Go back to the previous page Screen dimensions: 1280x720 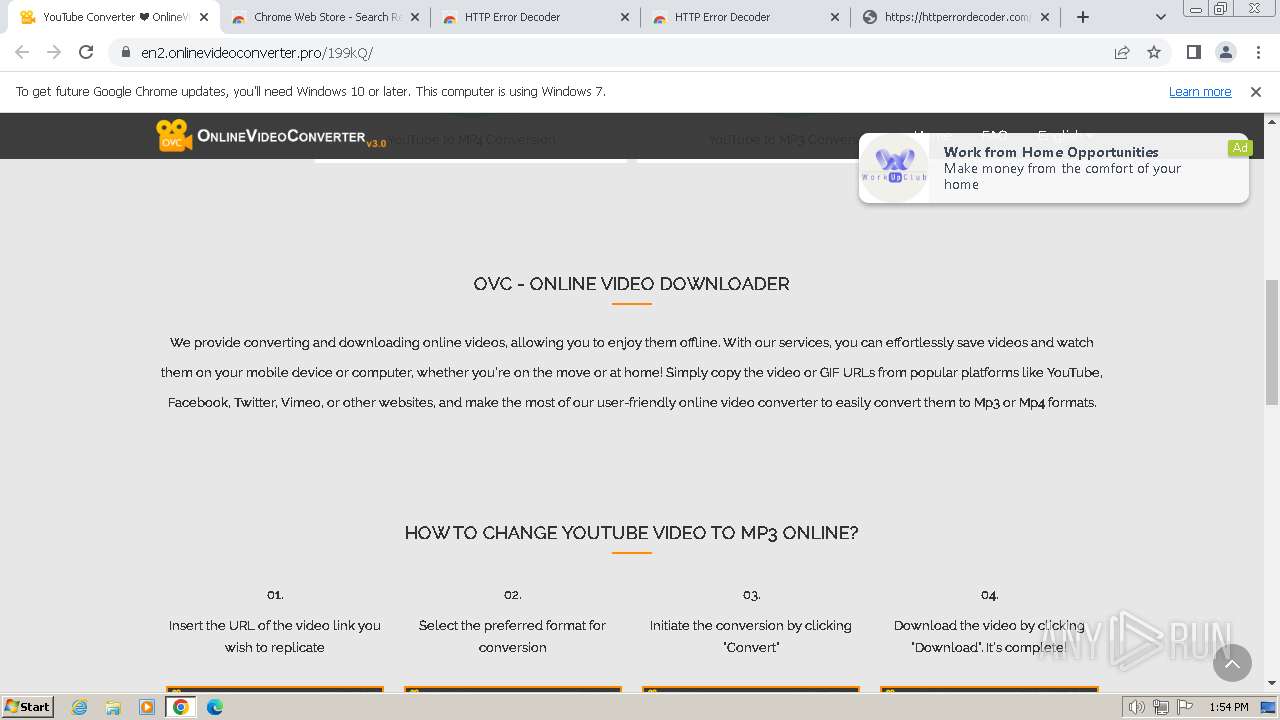22,52
